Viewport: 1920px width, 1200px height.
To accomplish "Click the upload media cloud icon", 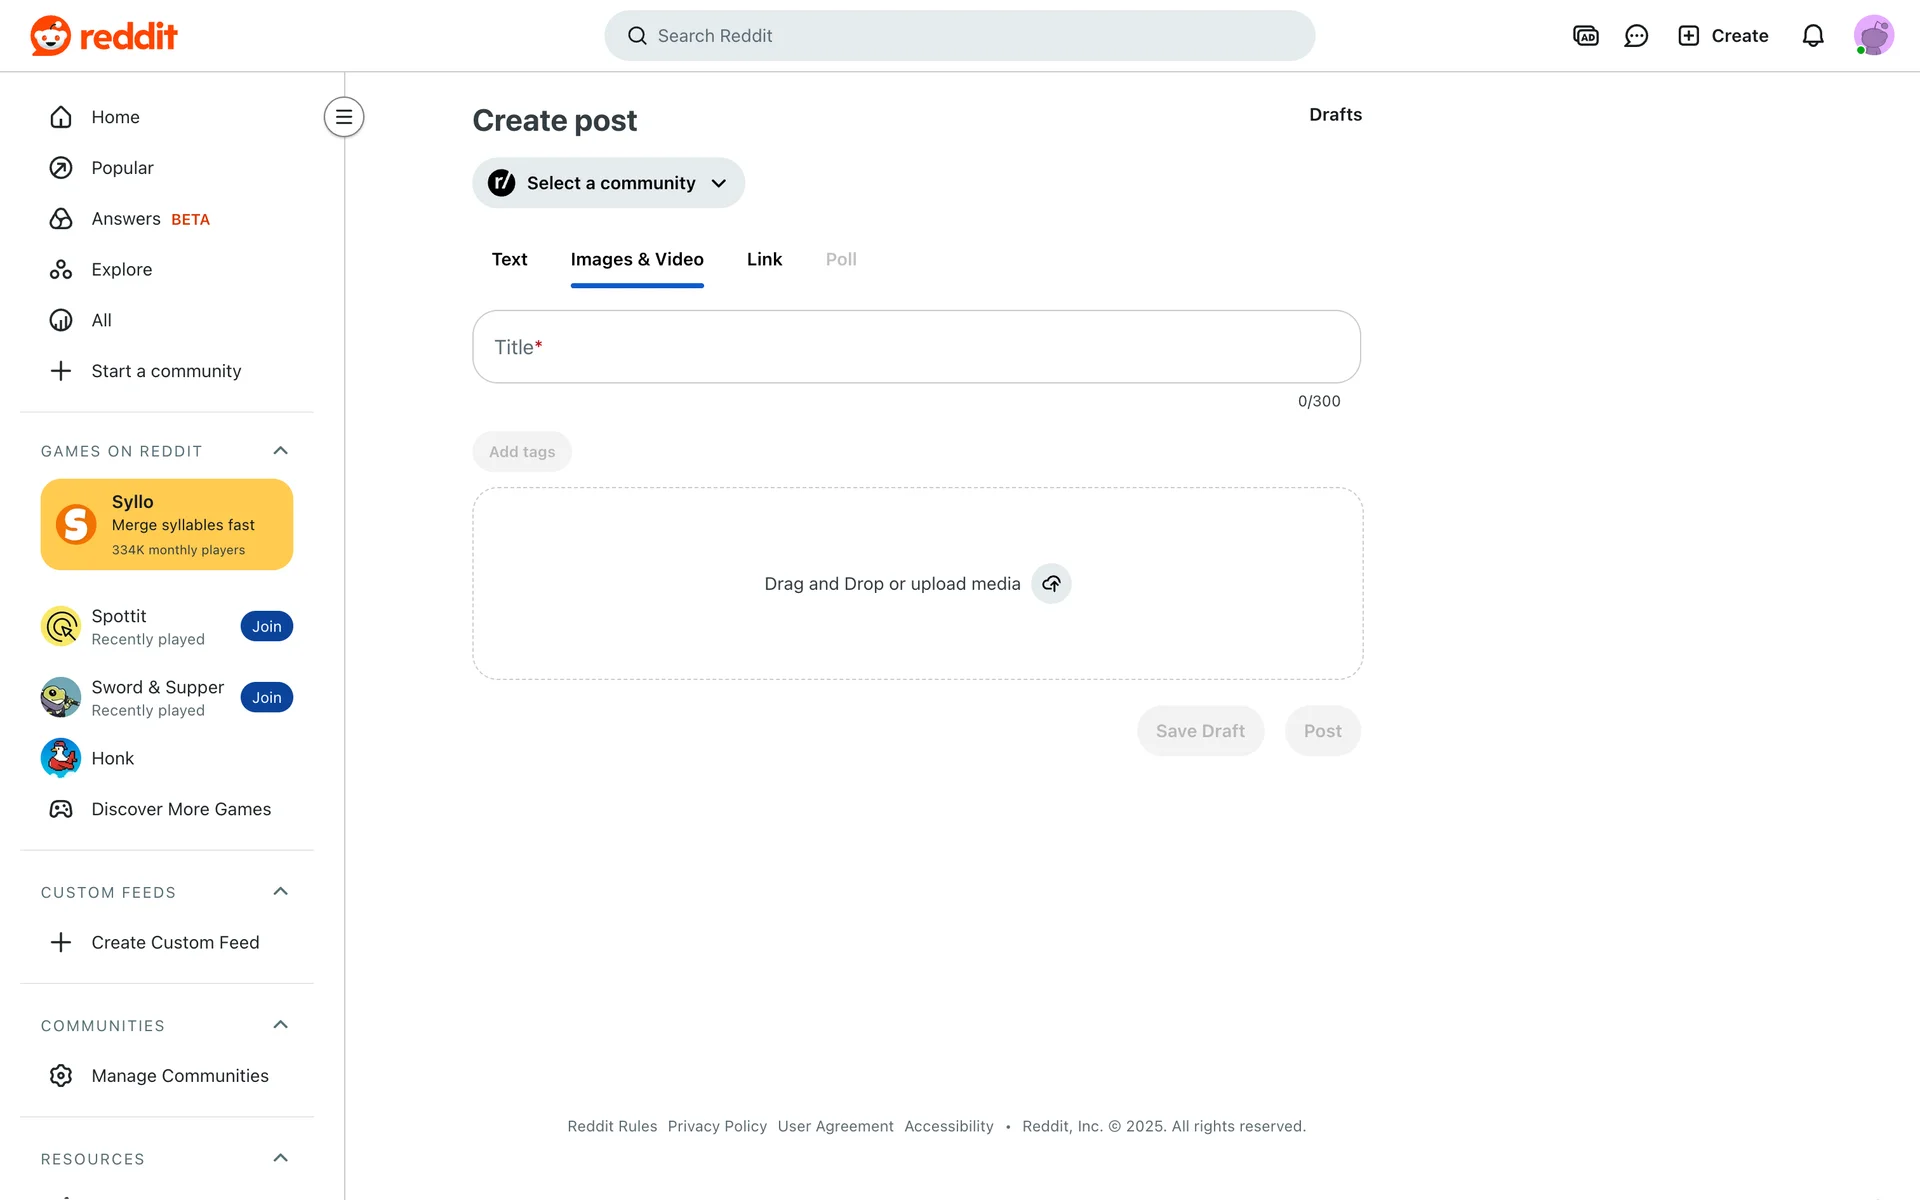I will click(x=1051, y=584).
